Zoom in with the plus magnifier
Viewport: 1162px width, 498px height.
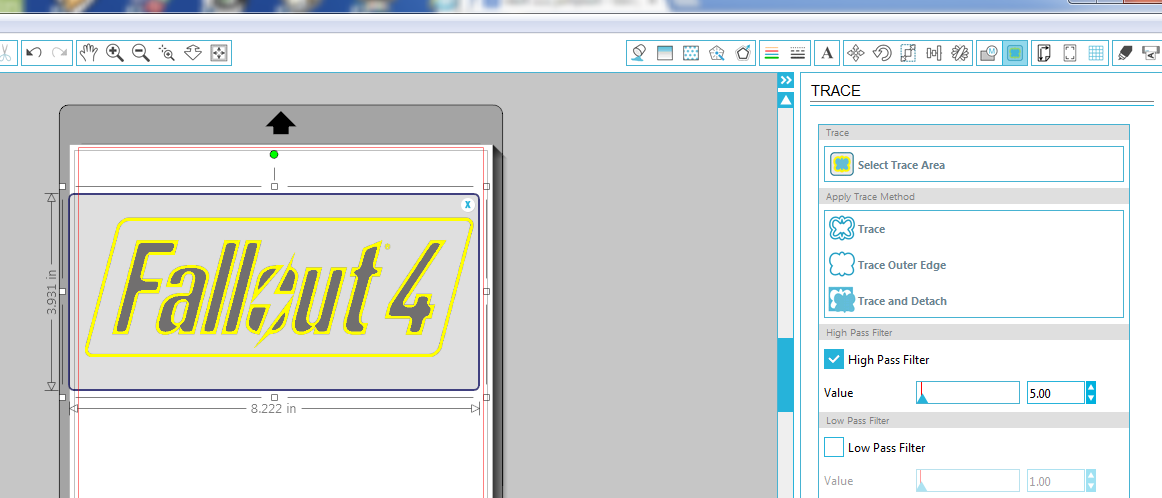tap(115, 53)
